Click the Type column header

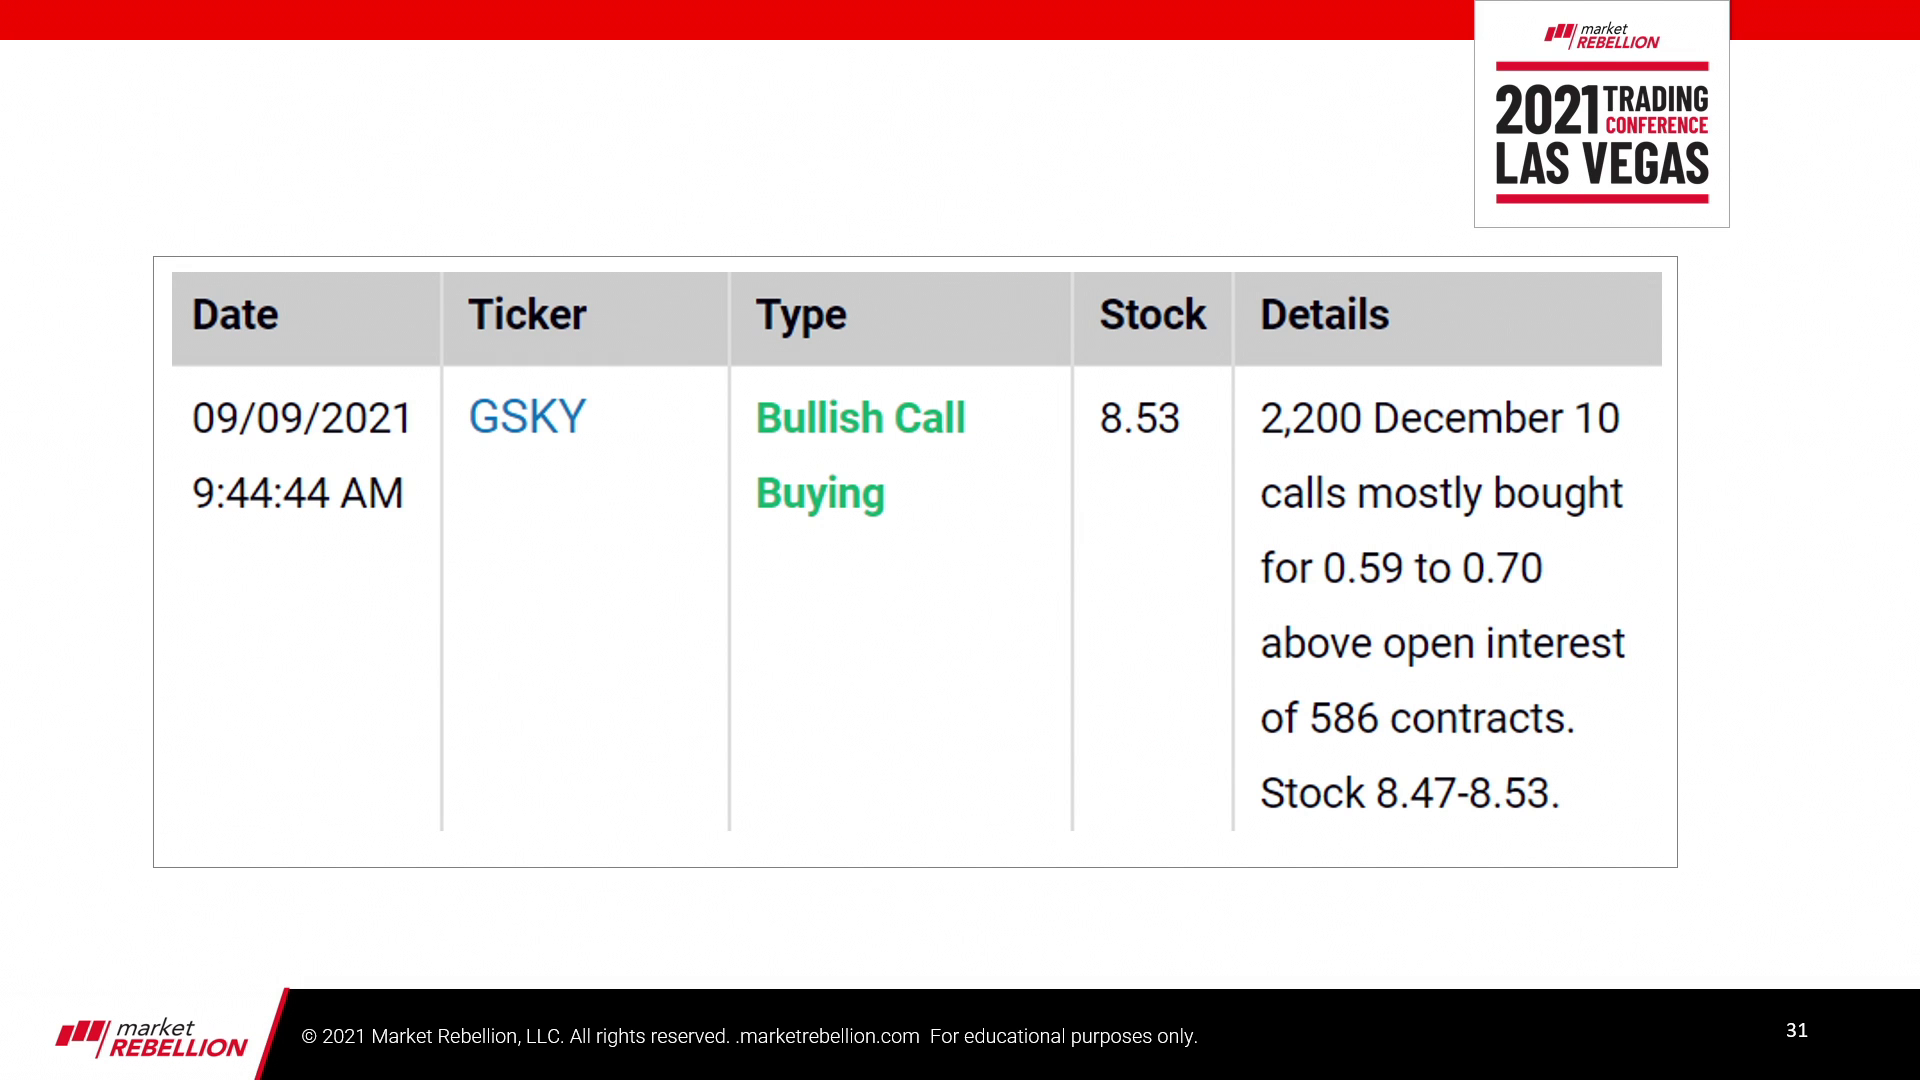tap(801, 315)
